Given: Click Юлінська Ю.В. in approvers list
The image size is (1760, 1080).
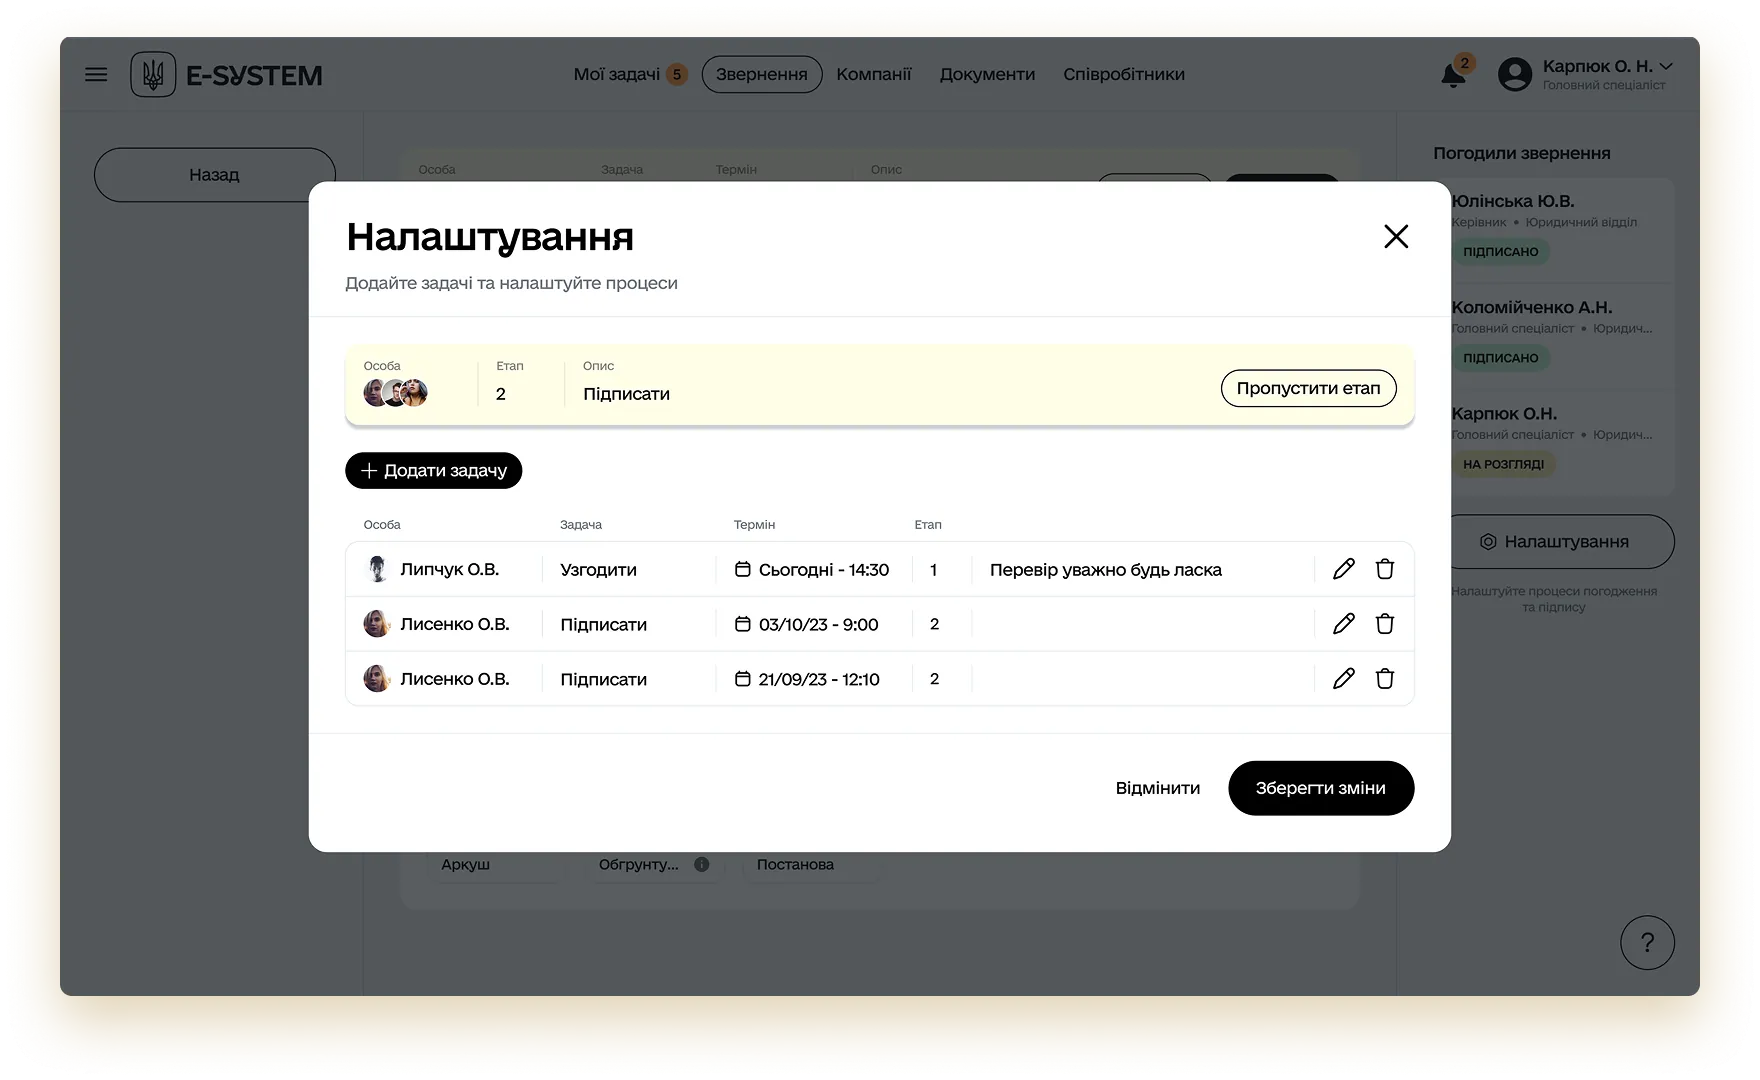Looking at the screenshot, I should 1513,201.
